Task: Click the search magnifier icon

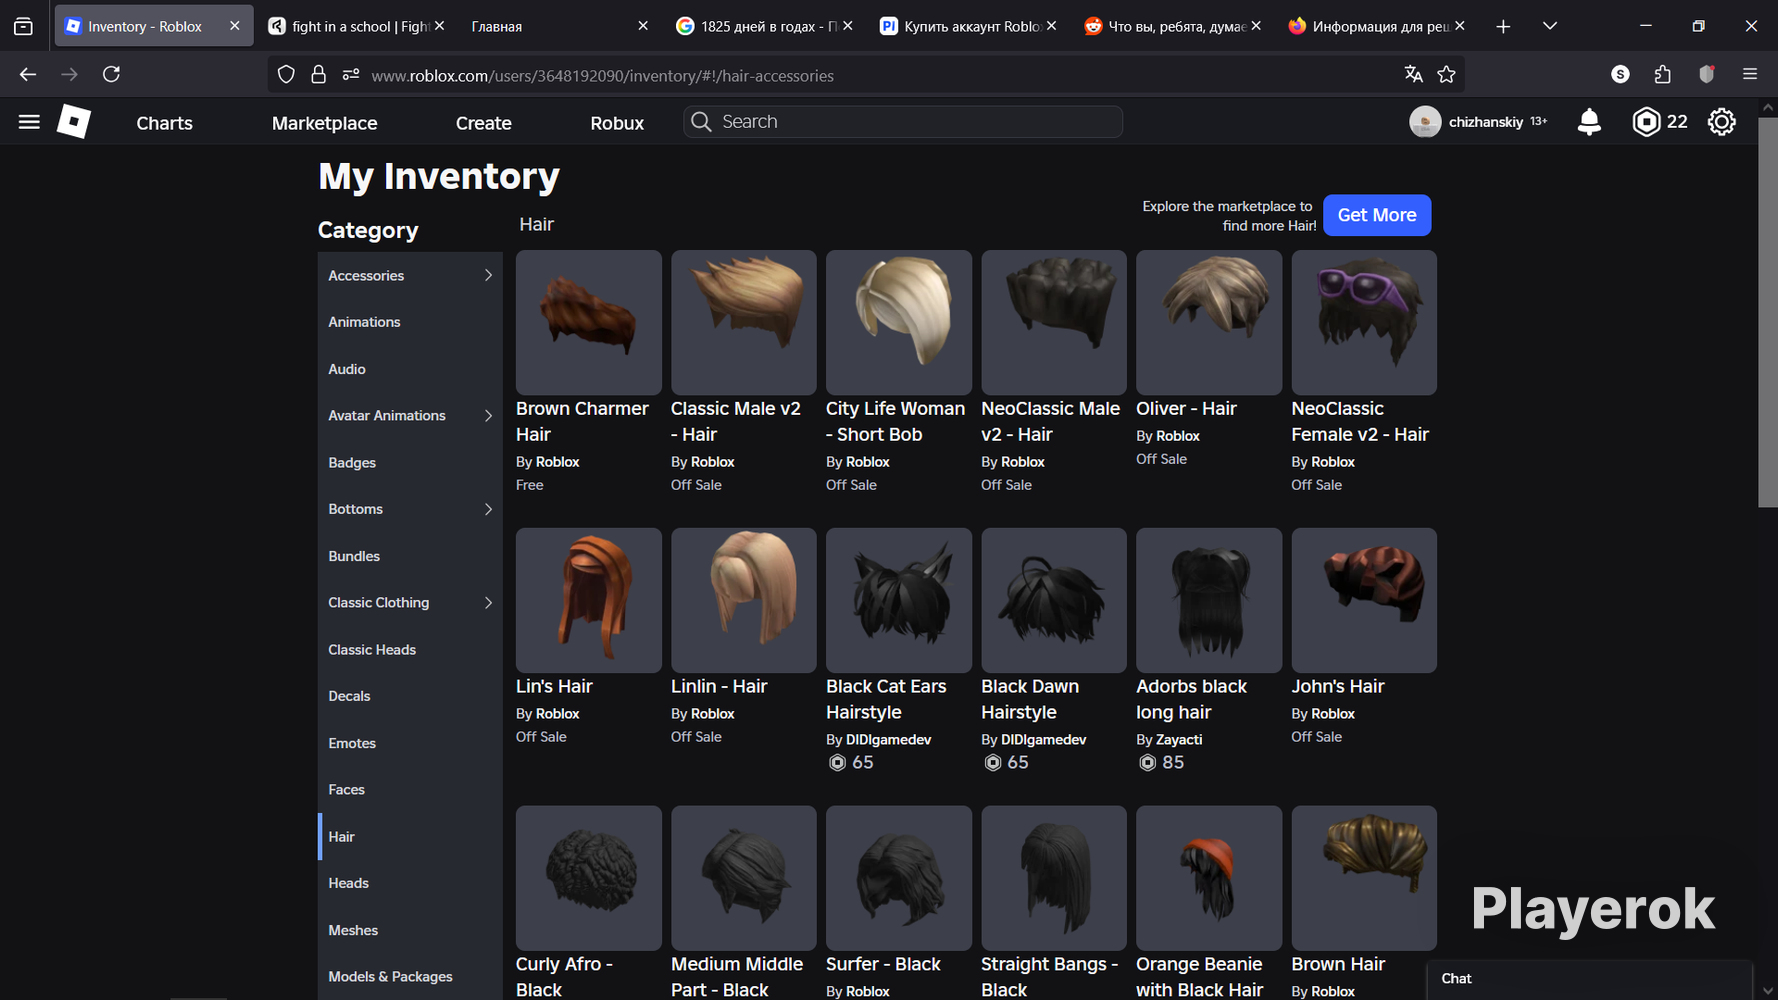Action: tap(701, 122)
